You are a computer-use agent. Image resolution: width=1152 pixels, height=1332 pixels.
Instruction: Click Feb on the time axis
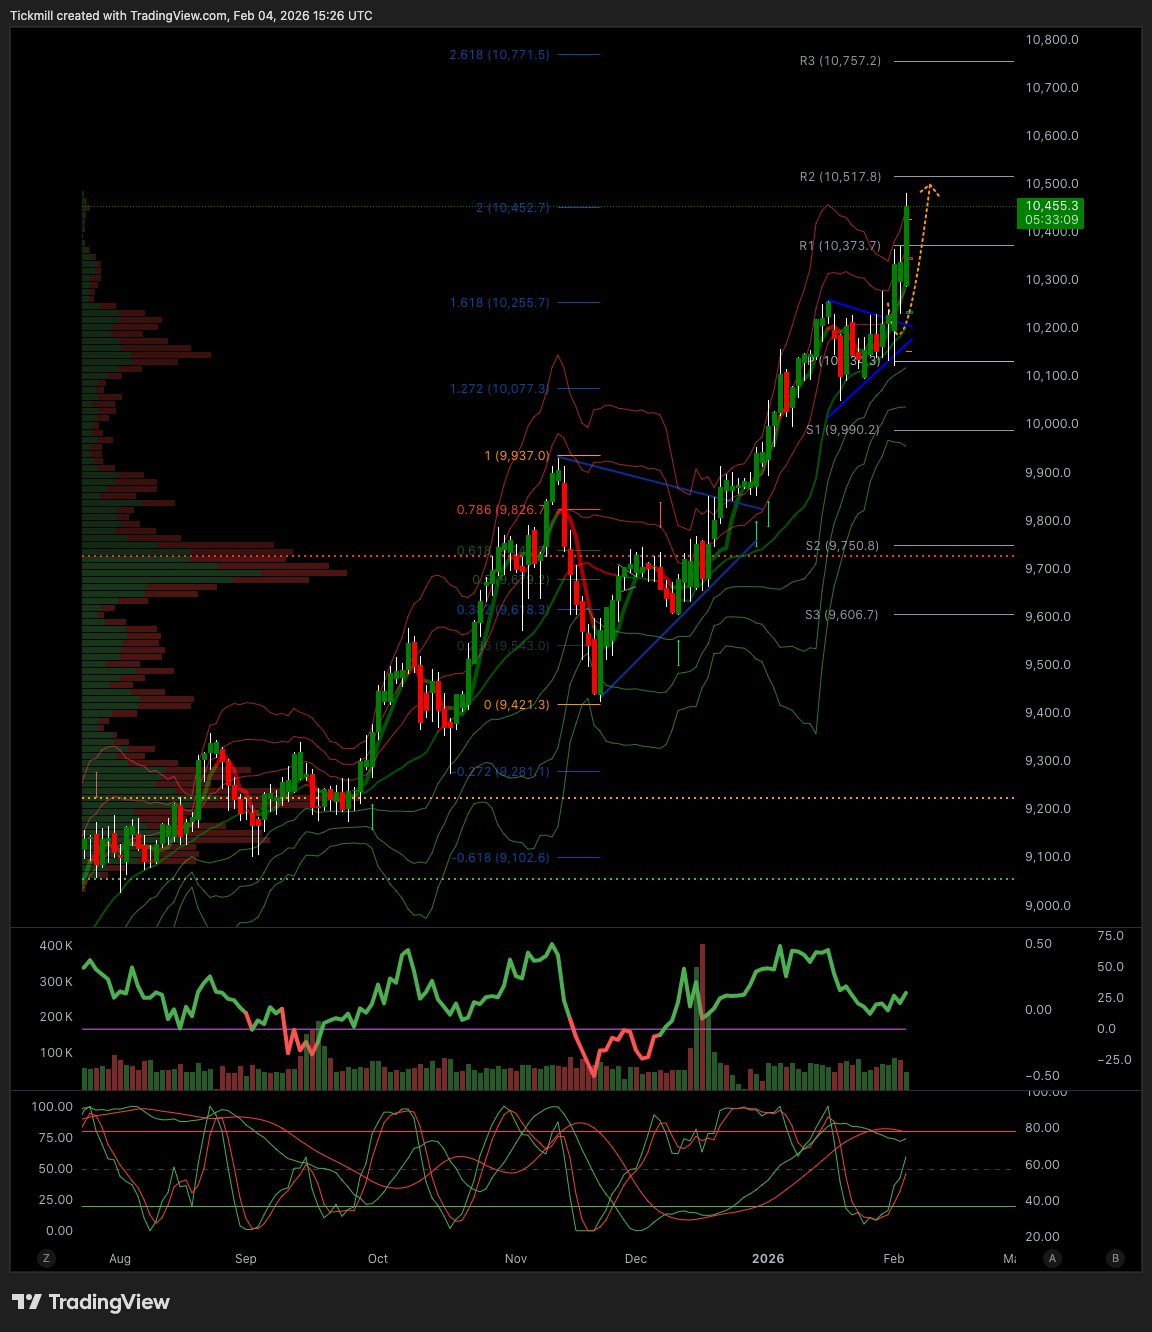click(893, 1259)
